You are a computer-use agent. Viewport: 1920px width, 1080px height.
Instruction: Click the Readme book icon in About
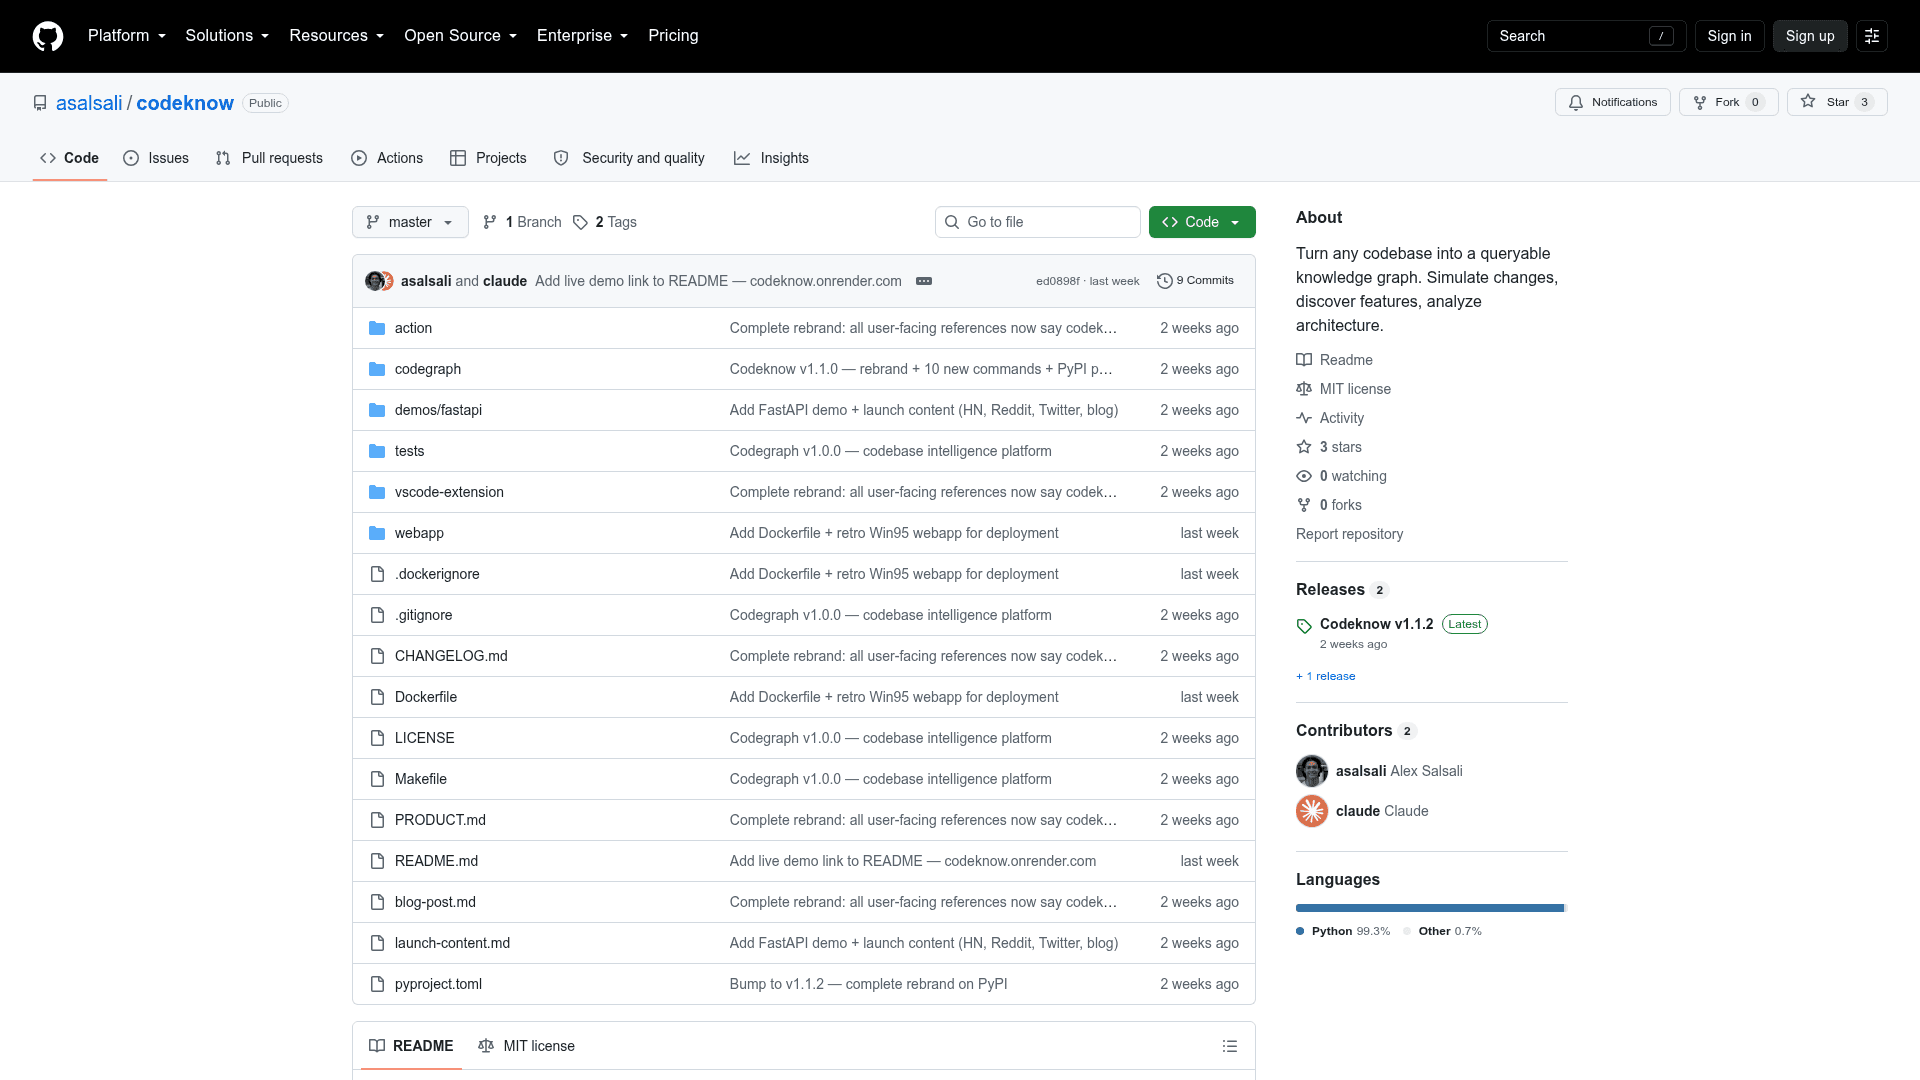click(x=1304, y=360)
